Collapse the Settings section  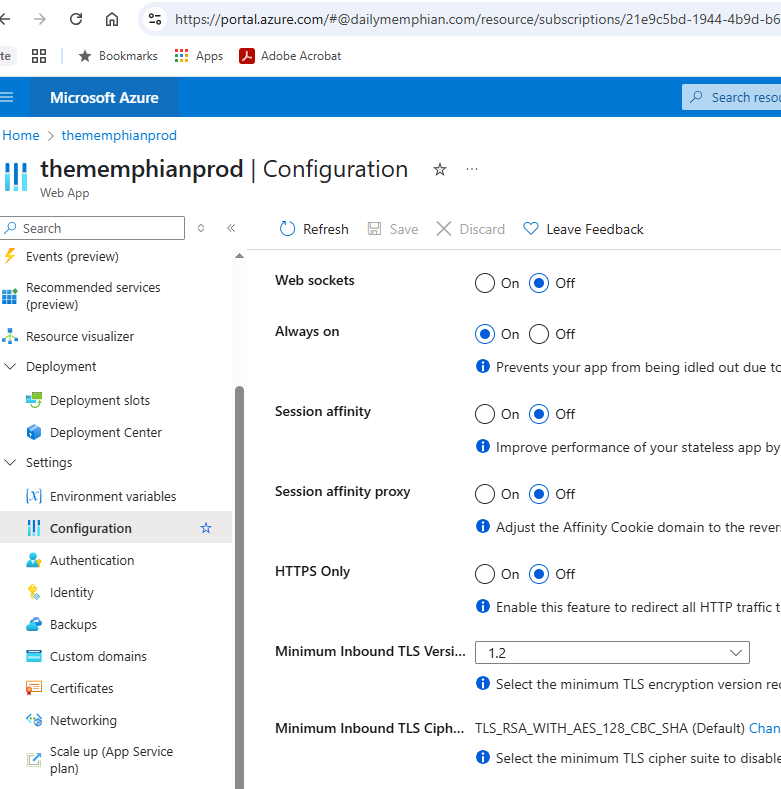pos(10,462)
